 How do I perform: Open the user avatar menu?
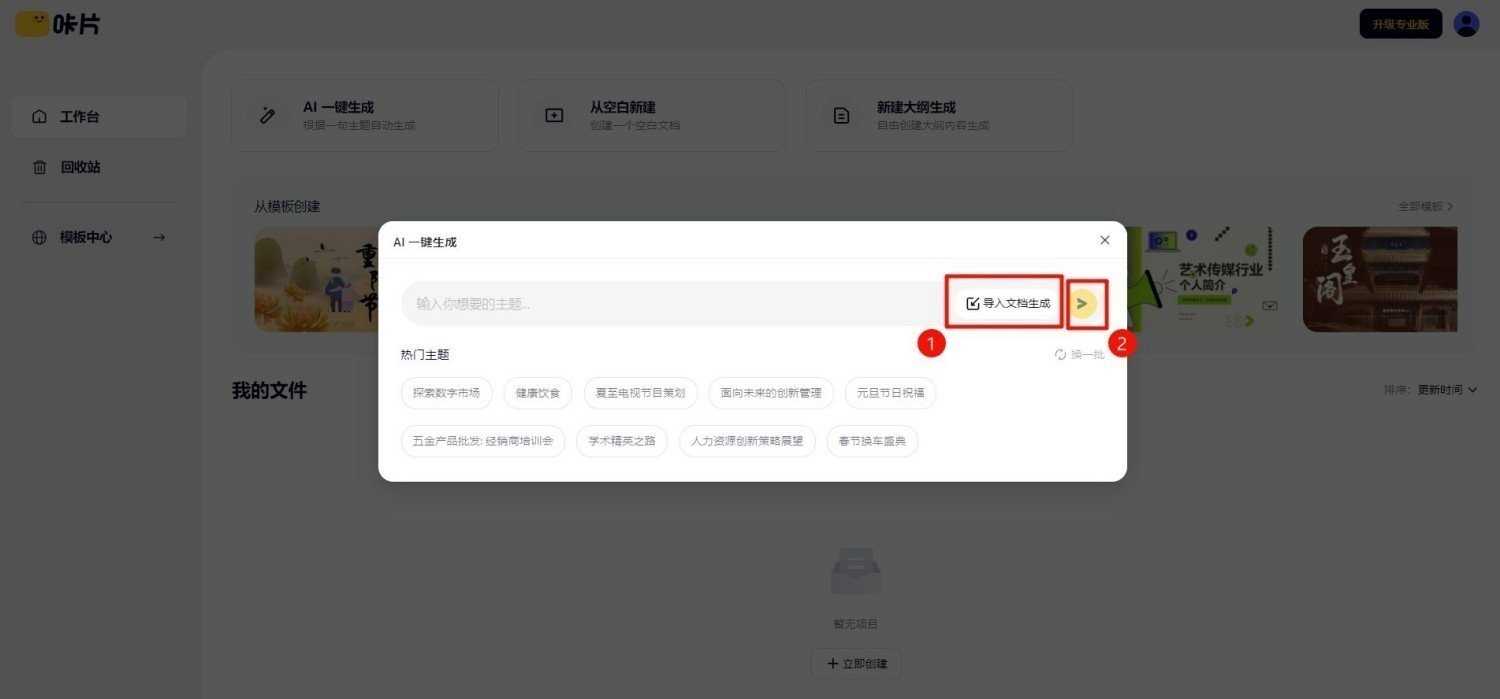1466,23
